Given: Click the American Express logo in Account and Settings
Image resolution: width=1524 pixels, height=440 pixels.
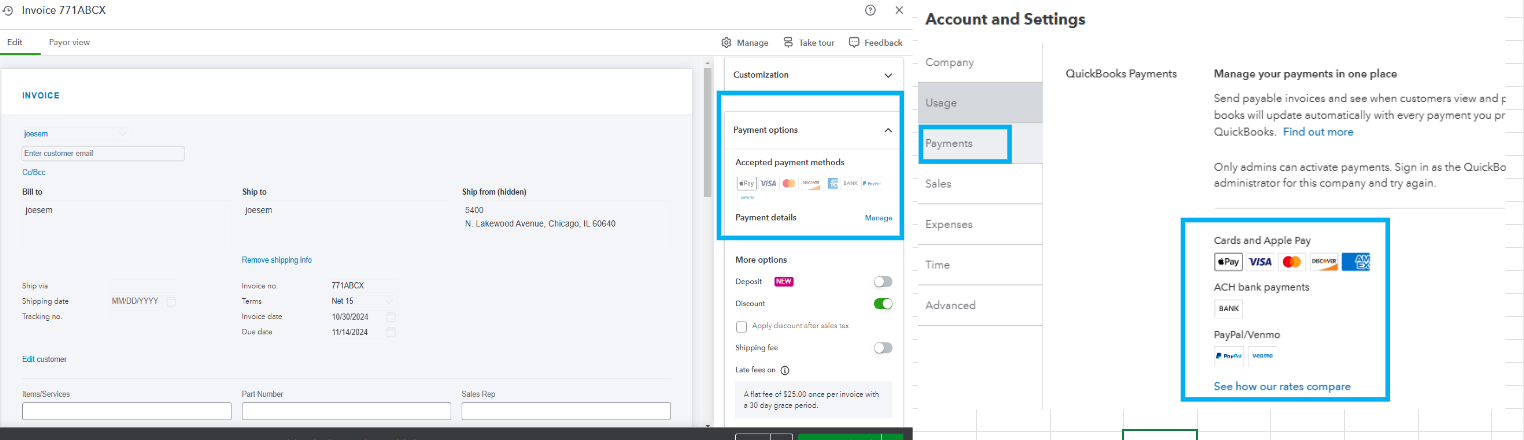Looking at the screenshot, I should pyautogui.click(x=1356, y=262).
